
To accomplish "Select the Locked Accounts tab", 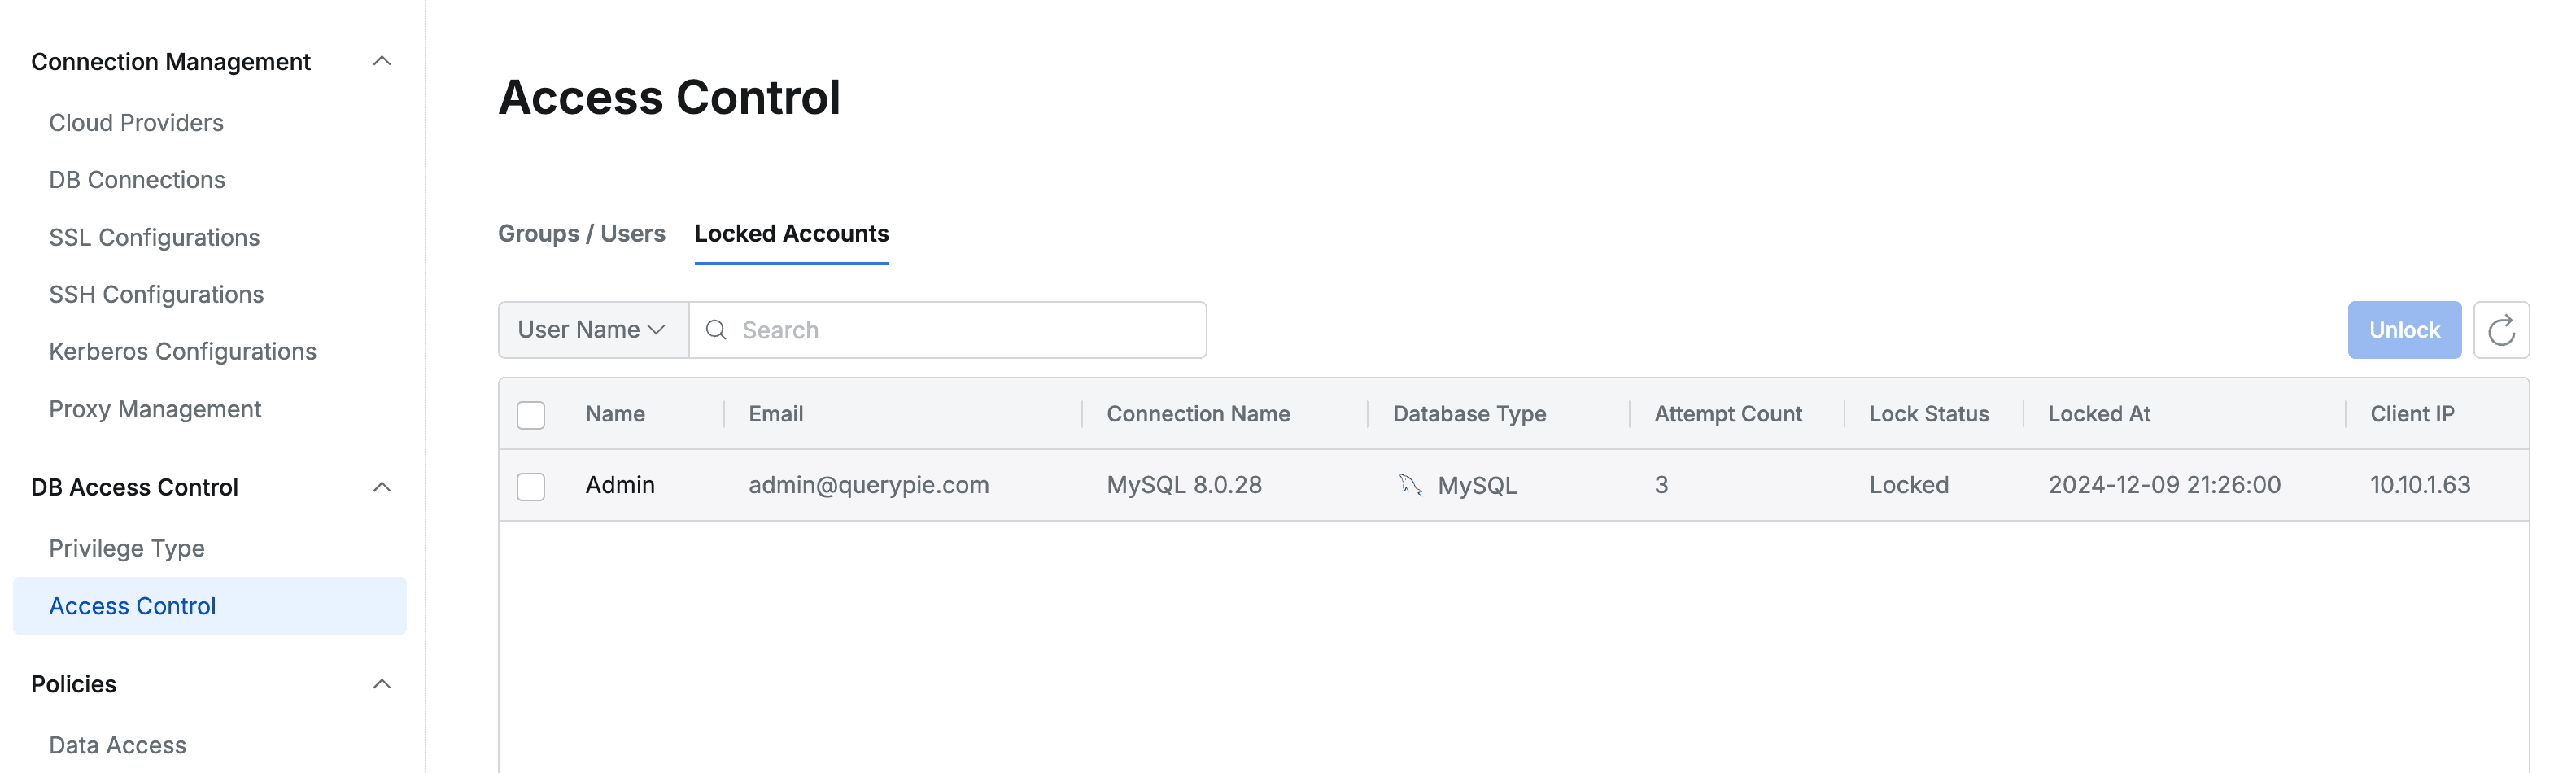I will 791,233.
